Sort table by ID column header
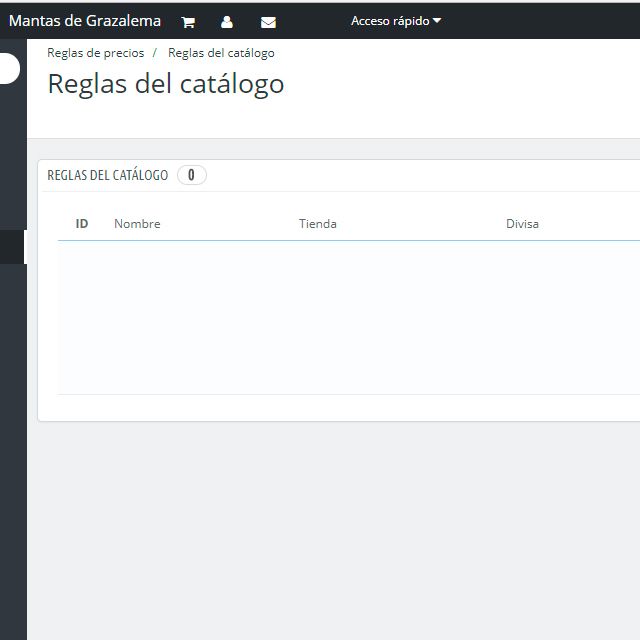Screen dimensions: 640x640 [x=82, y=224]
